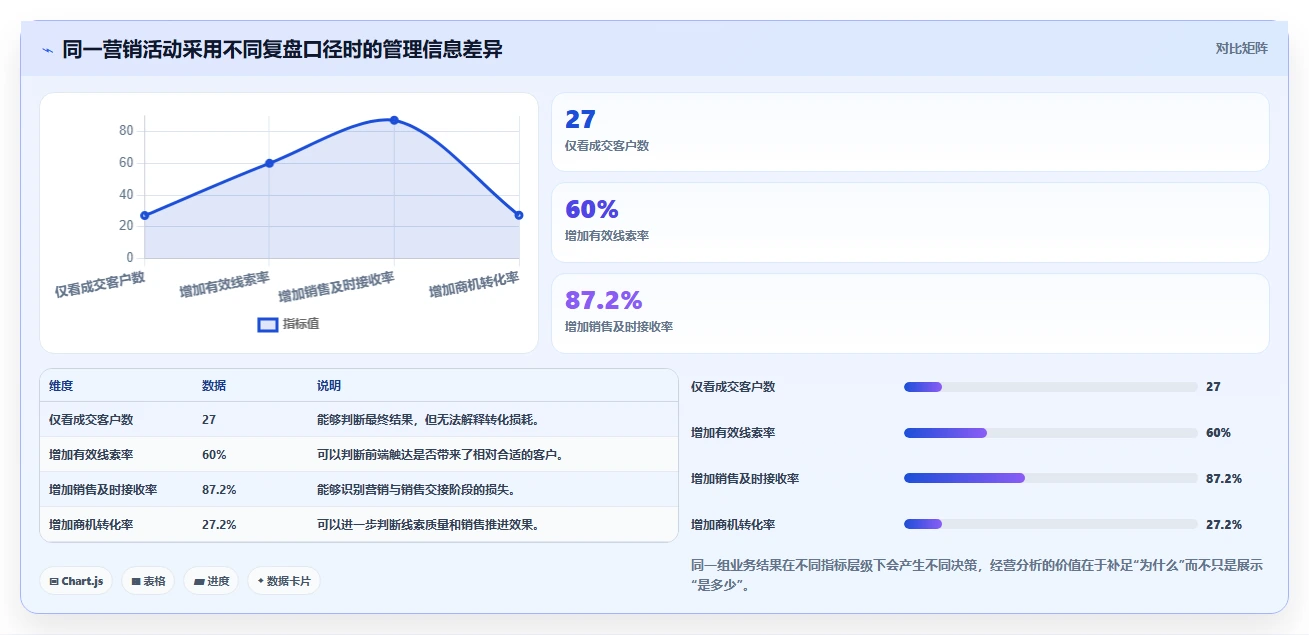Click table value 87.2%
The image size is (1309, 635).
(x=219, y=490)
